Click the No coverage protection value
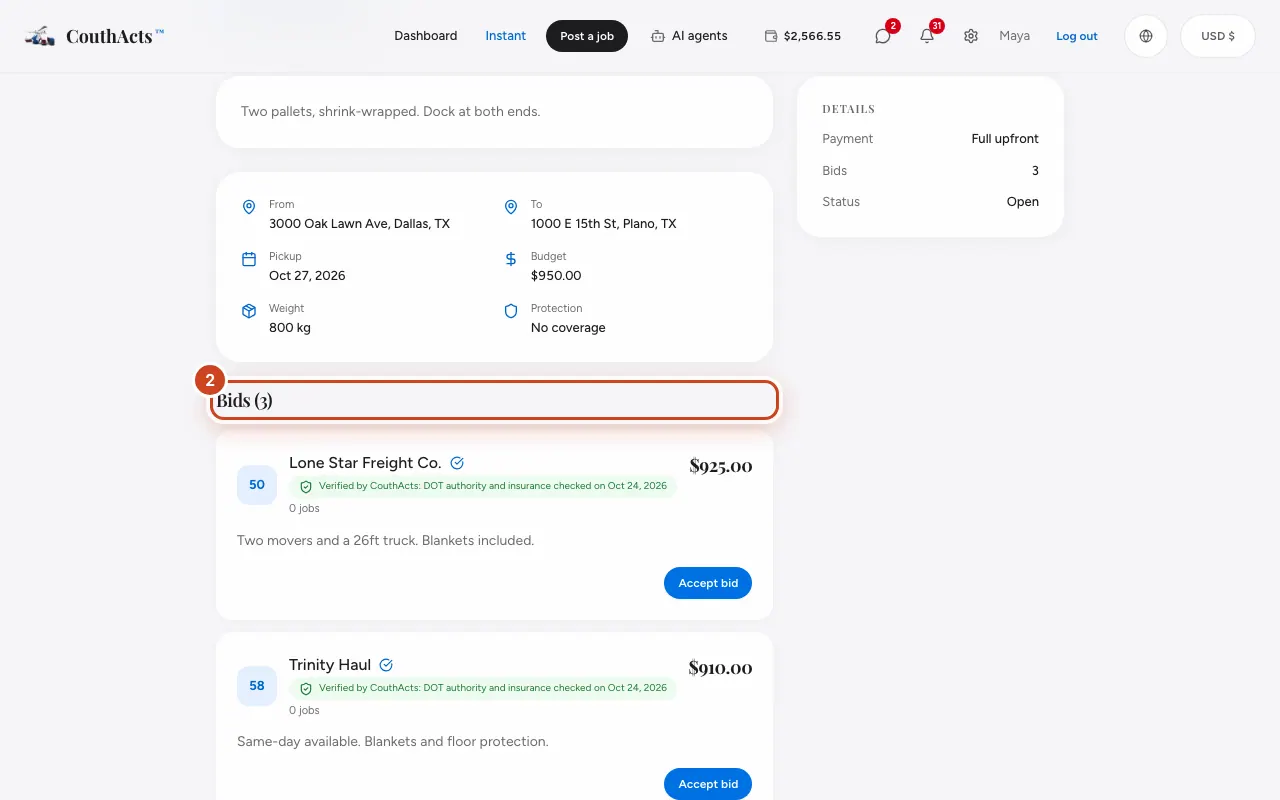This screenshot has height=800, width=1280. pos(568,328)
